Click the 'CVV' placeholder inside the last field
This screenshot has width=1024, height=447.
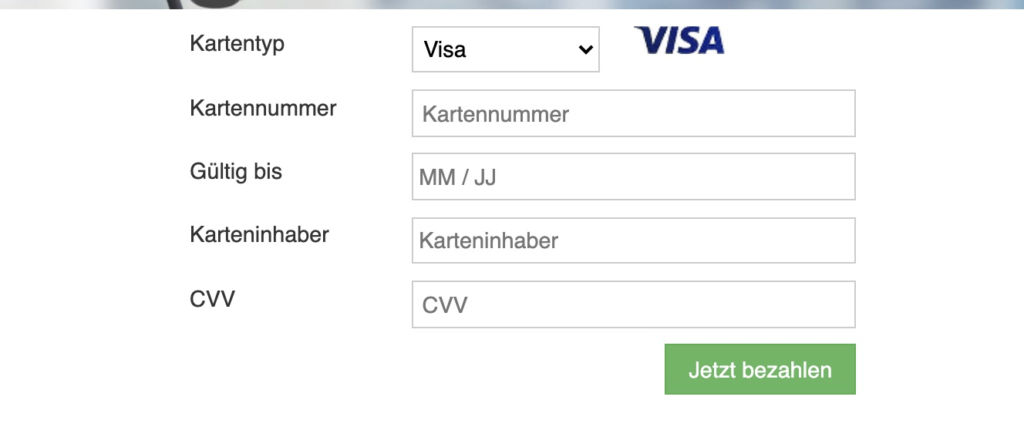(444, 305)
